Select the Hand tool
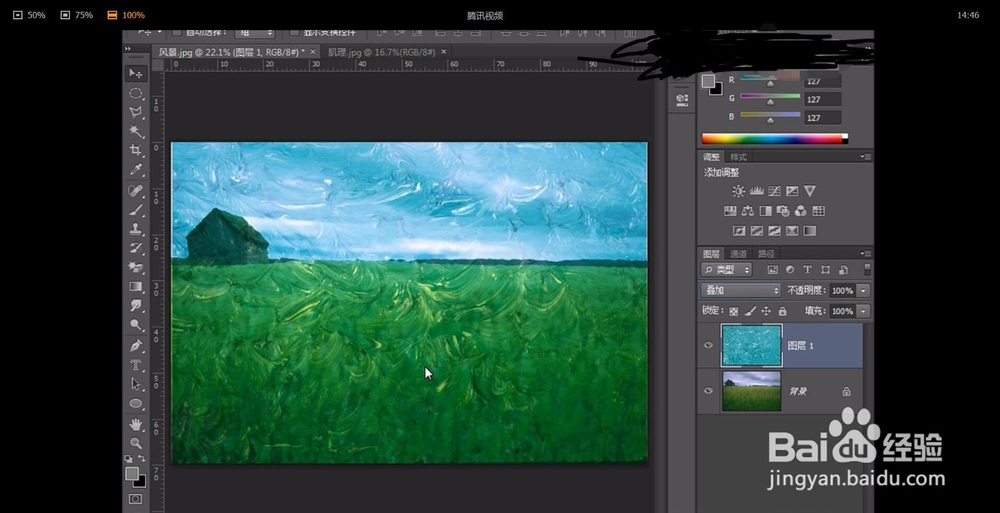Image resolution: width=1000 pixels, height=513 pixels. [136, 424]
